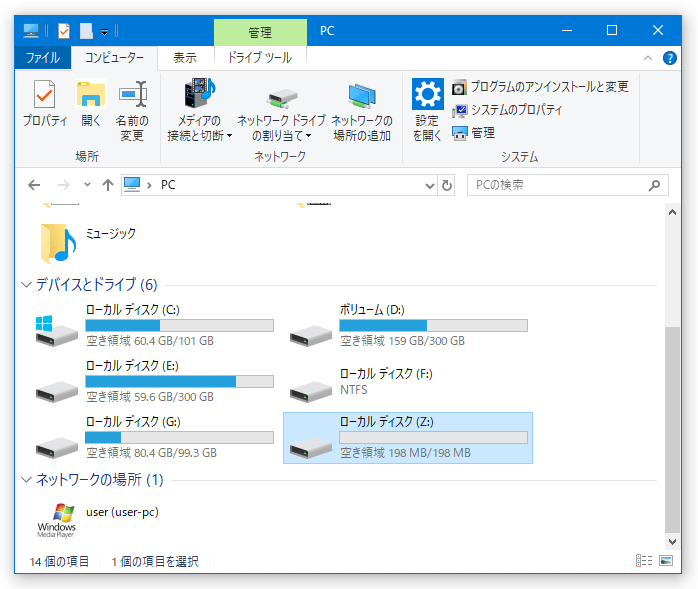Screen dimensions: 698x589
Task: Select ローカル ディスク (Z:) drive
Action: coord(408,438)
